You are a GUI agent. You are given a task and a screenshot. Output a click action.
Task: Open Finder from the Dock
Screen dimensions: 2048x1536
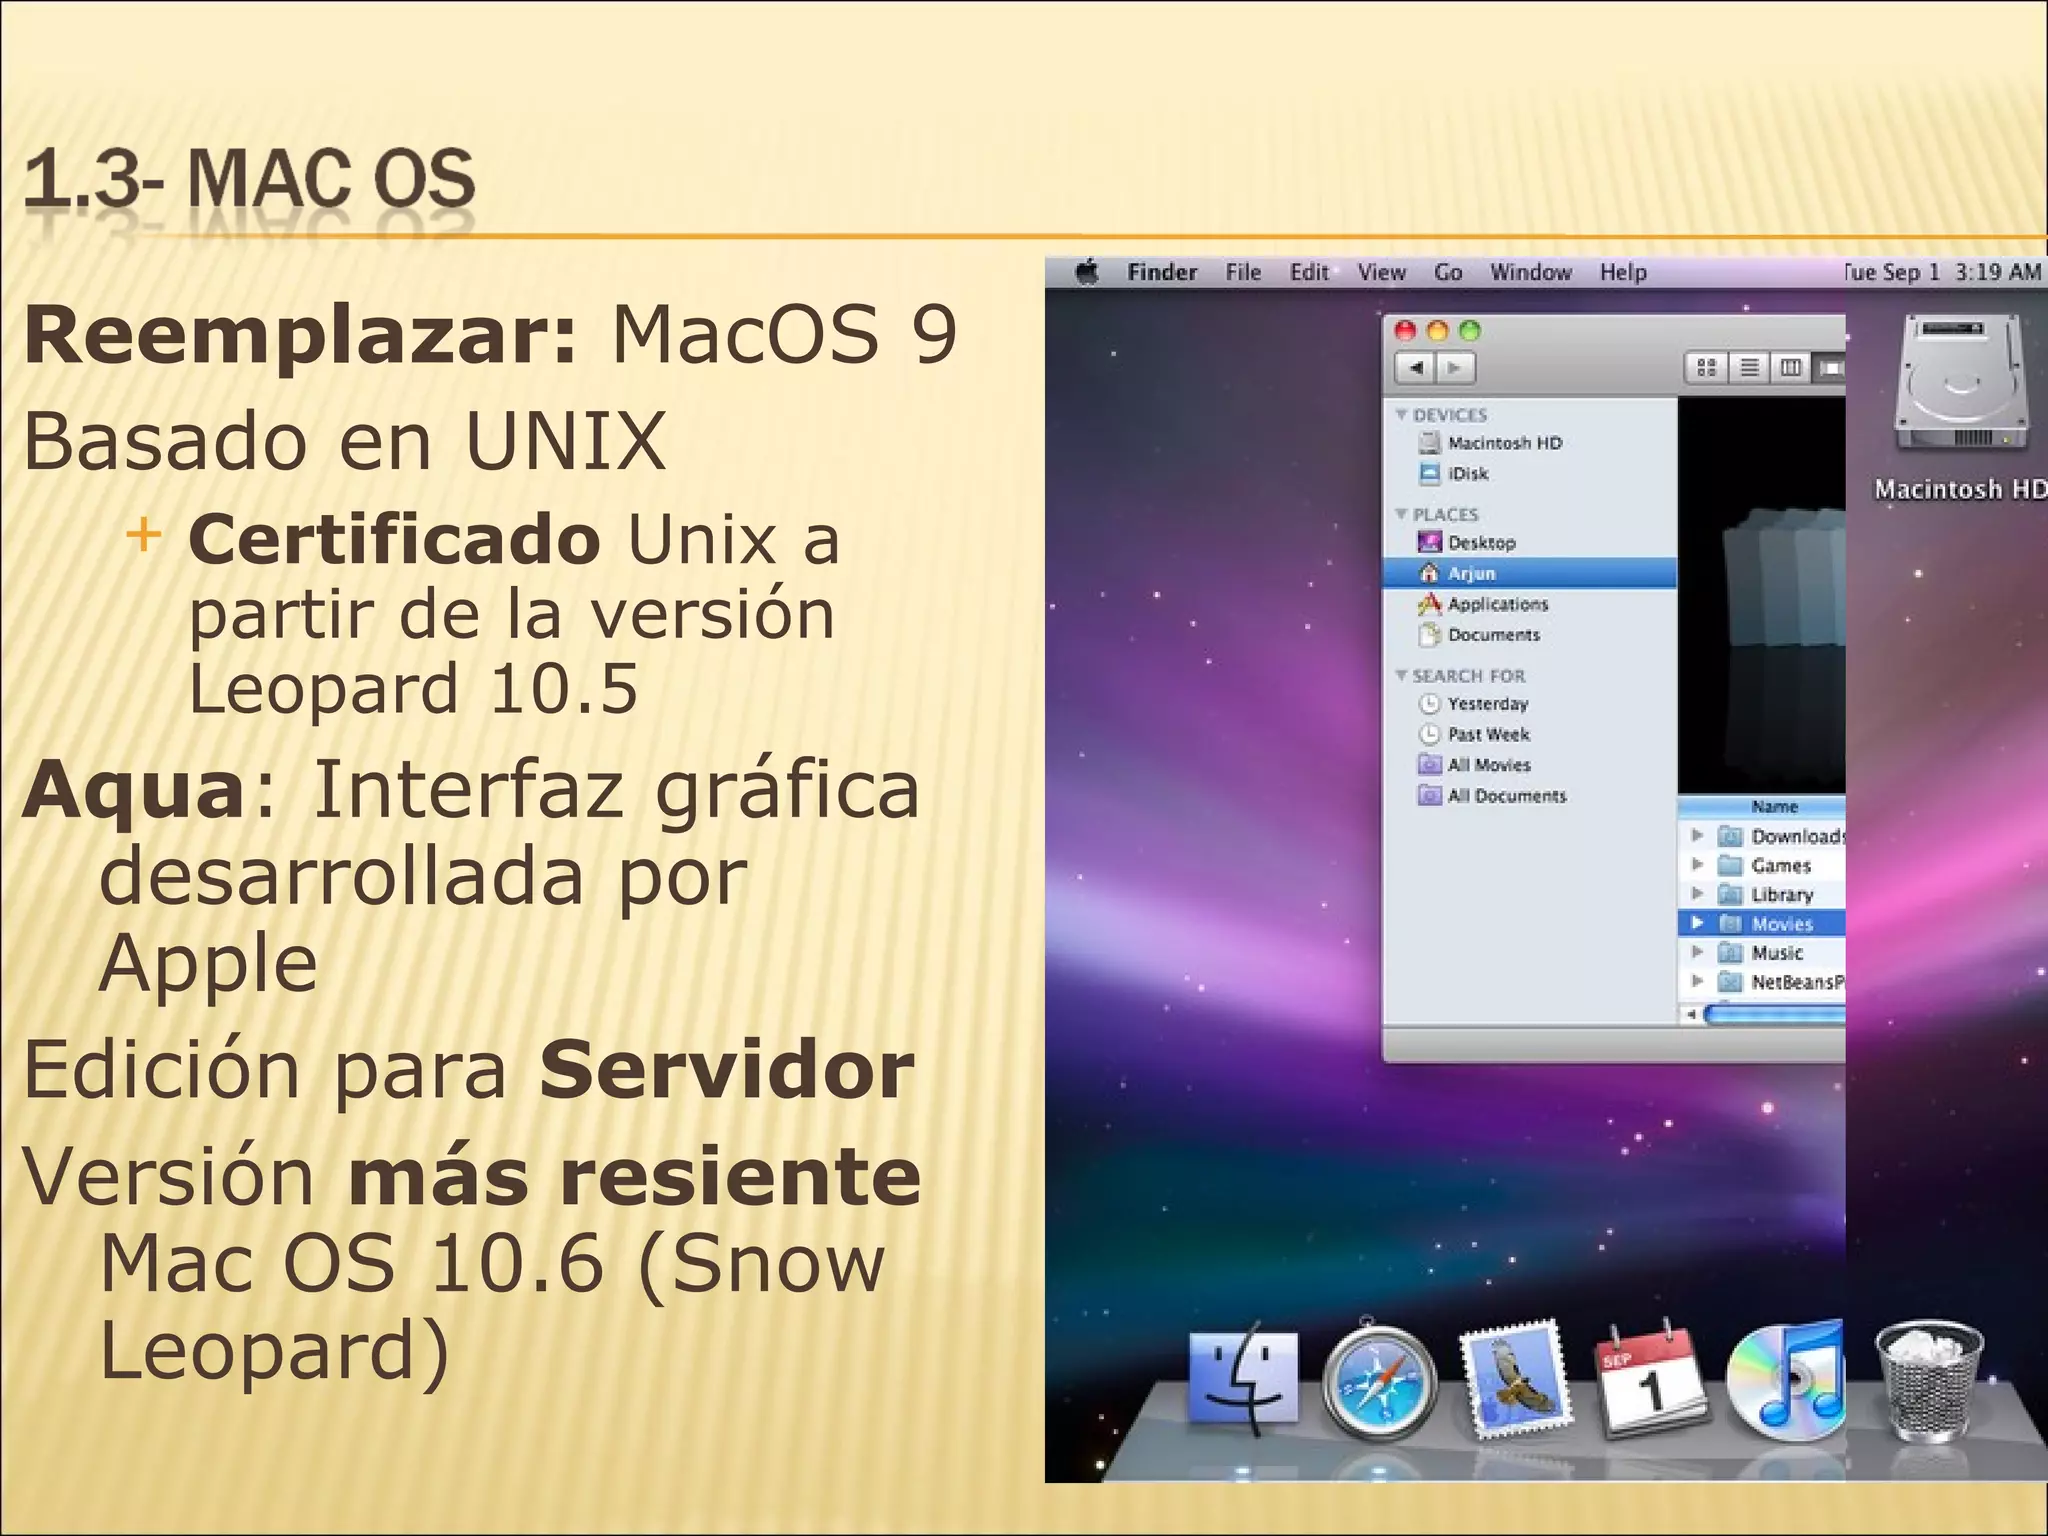pos(1243,1380)
